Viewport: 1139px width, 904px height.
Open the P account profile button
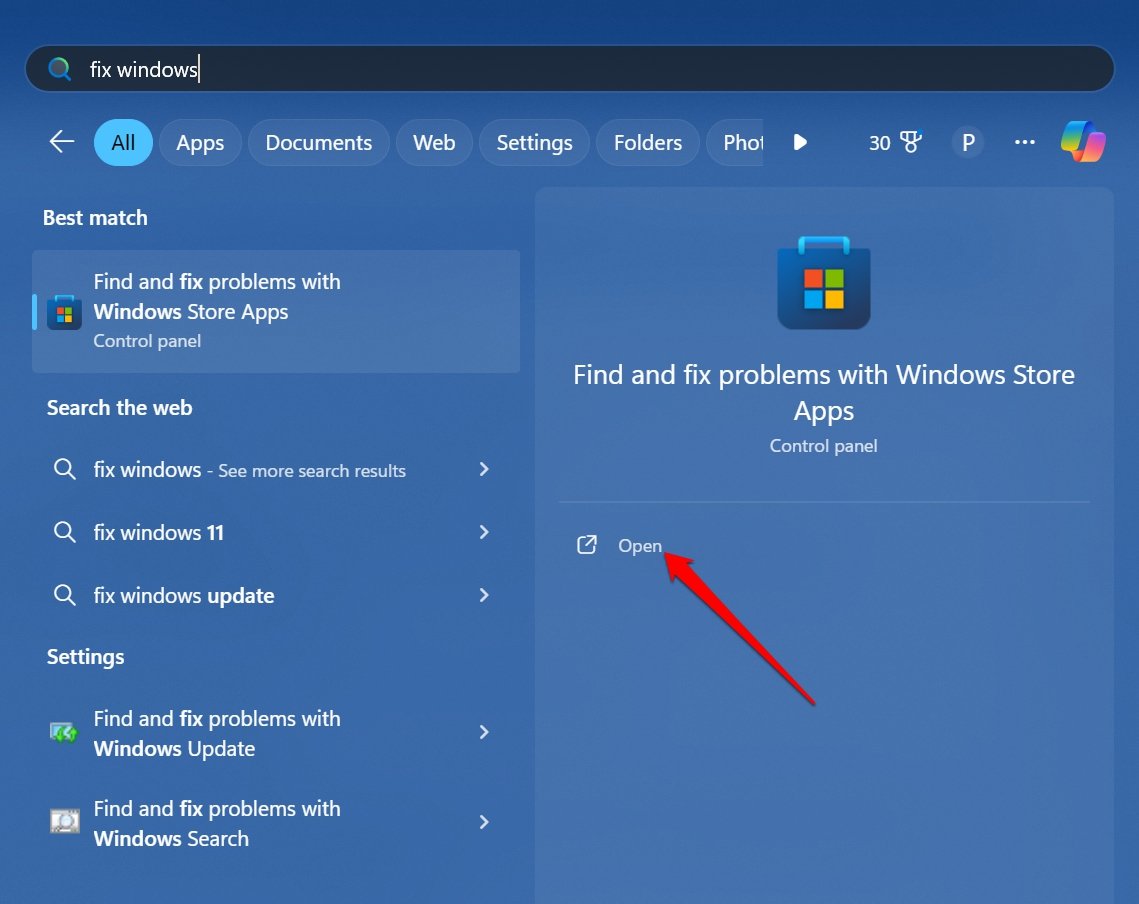pyautogui.click(x=968, y=142)
